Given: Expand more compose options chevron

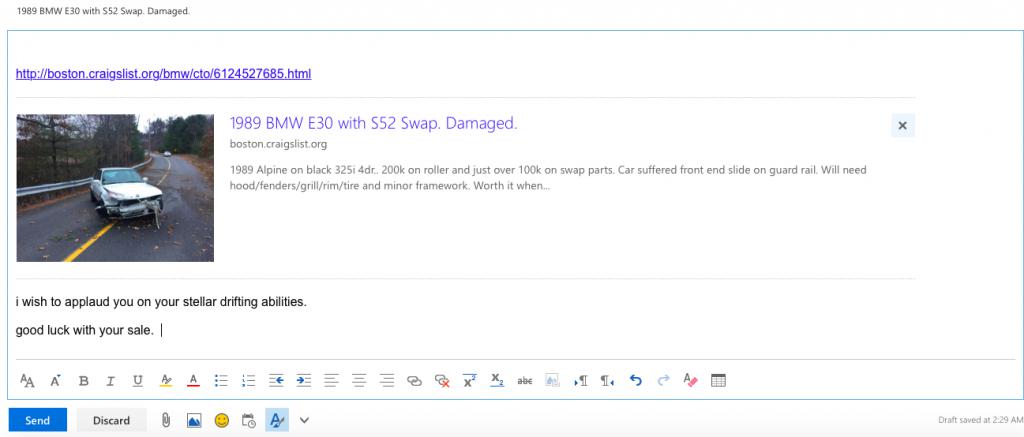Looking at the screenshot, I should (305, 421).
